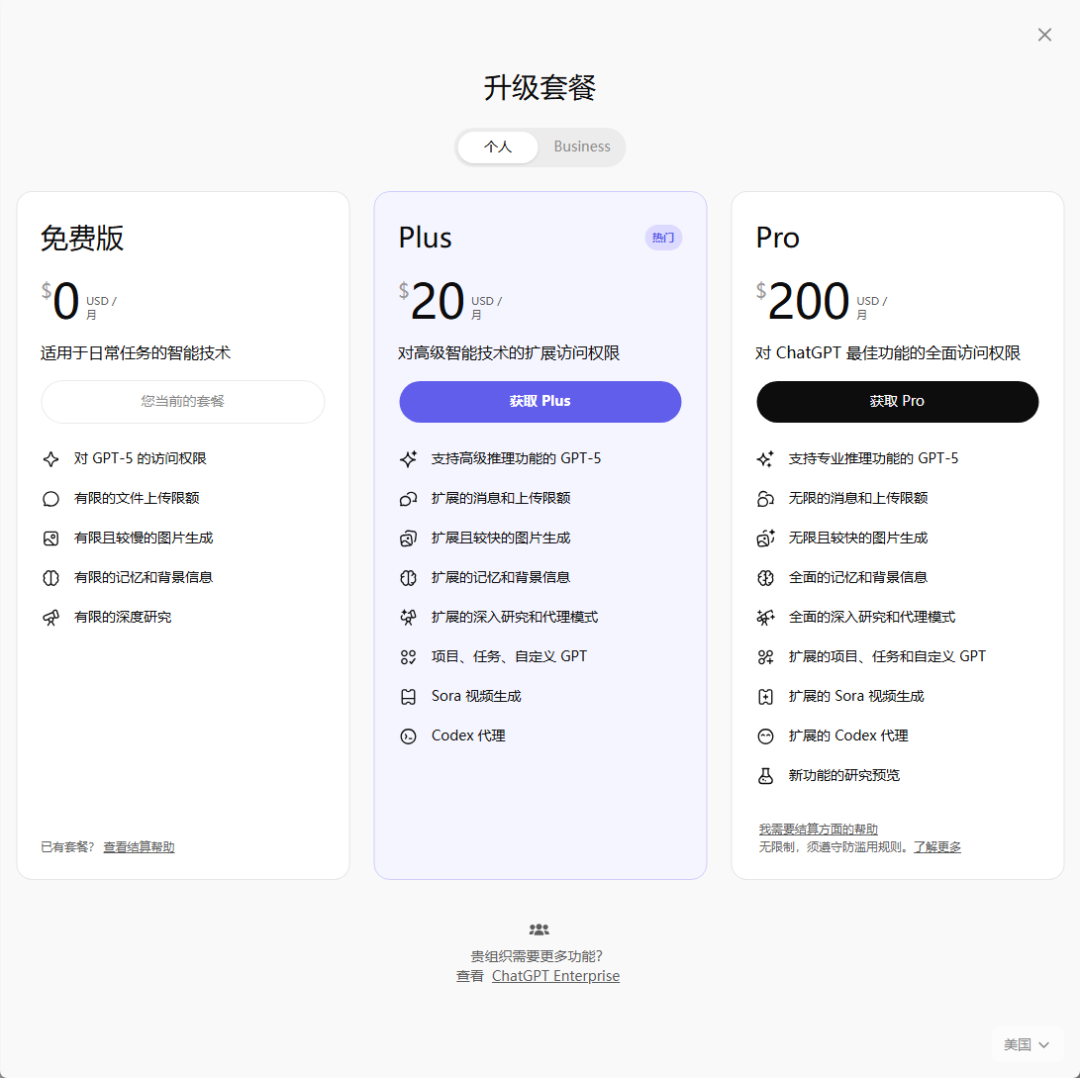This screenshot has width=1080, height=1078.
Task: Close the upgrade plan dialog with X
Action: [1045, 34]
